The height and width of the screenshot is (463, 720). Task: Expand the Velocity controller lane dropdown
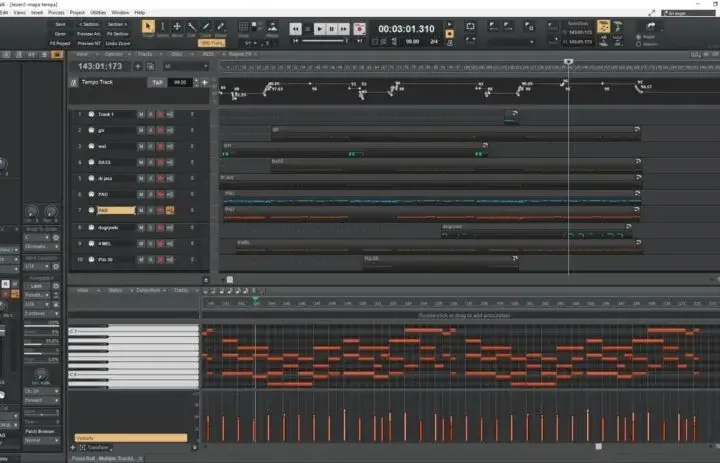[x=131, y=438]
